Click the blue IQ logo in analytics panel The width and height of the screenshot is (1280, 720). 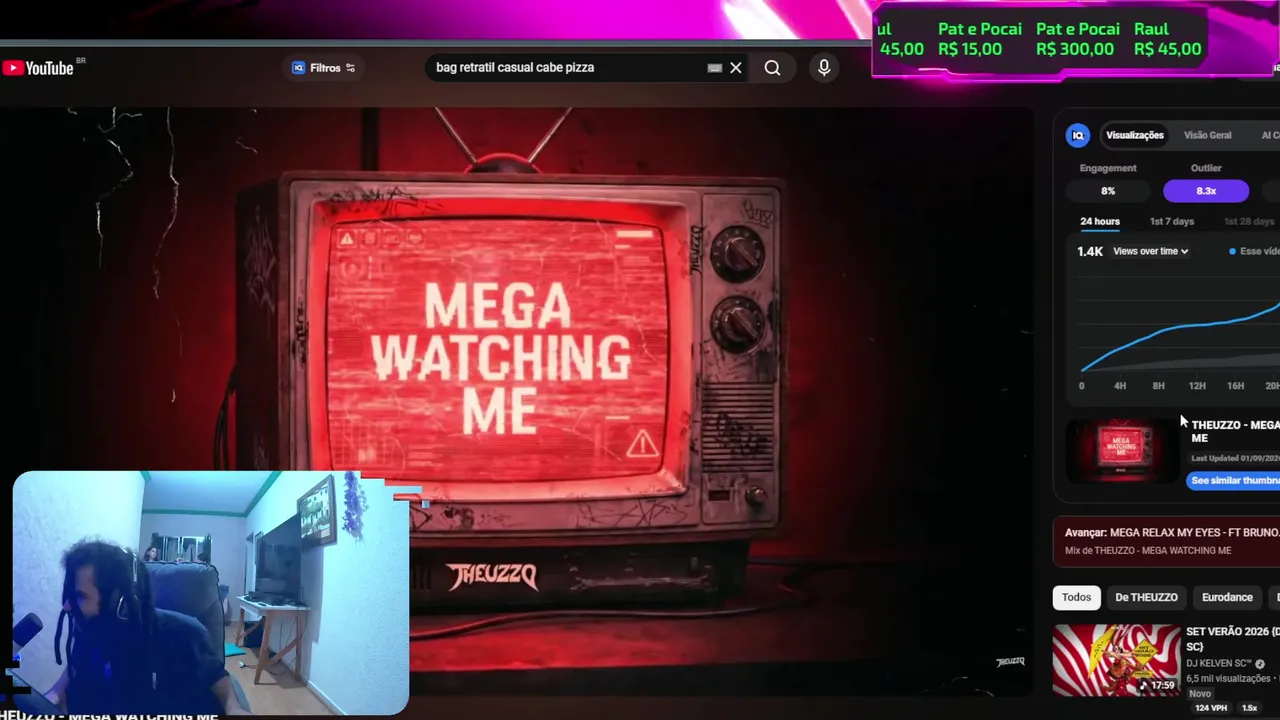[1078, 135]
